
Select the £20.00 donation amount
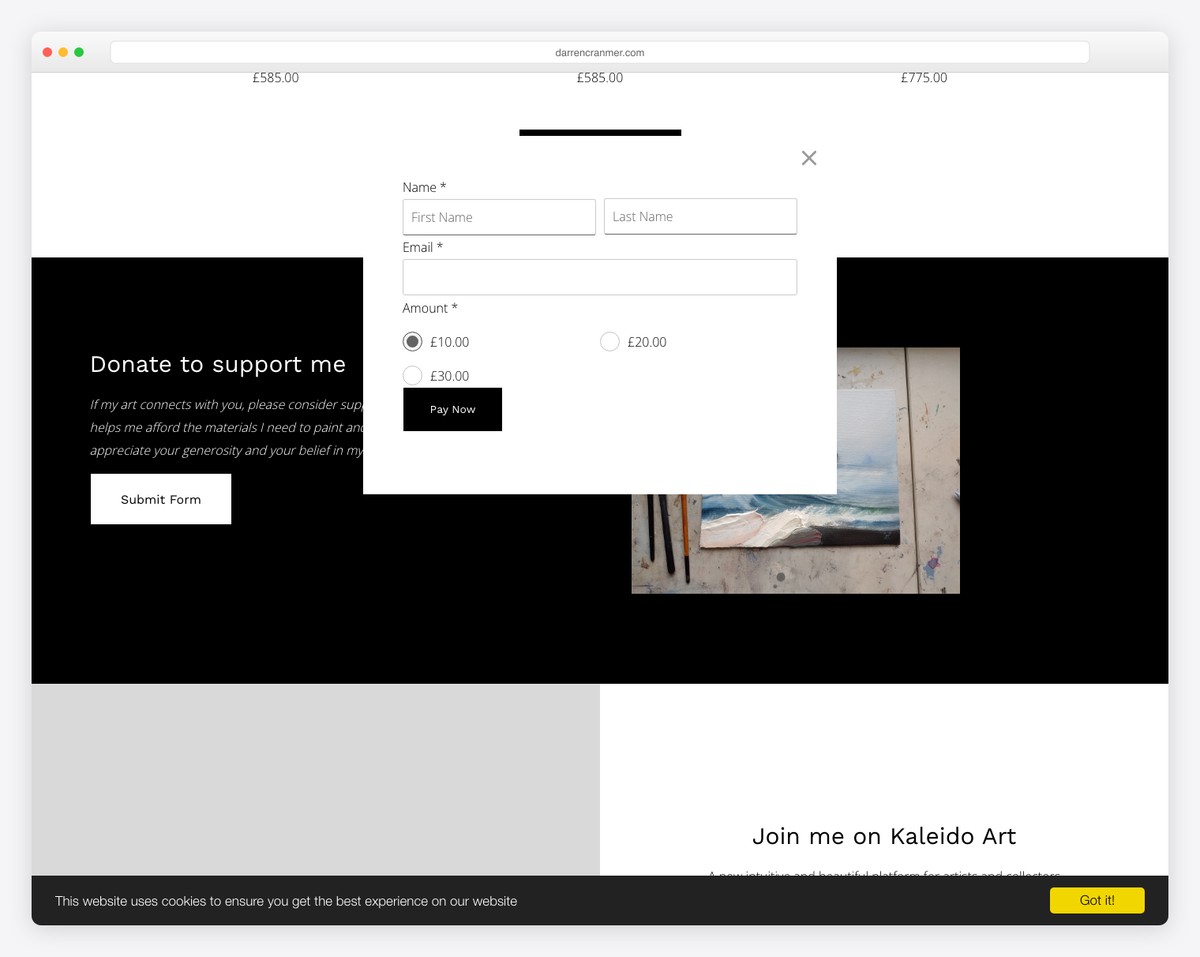pos(610,341)
